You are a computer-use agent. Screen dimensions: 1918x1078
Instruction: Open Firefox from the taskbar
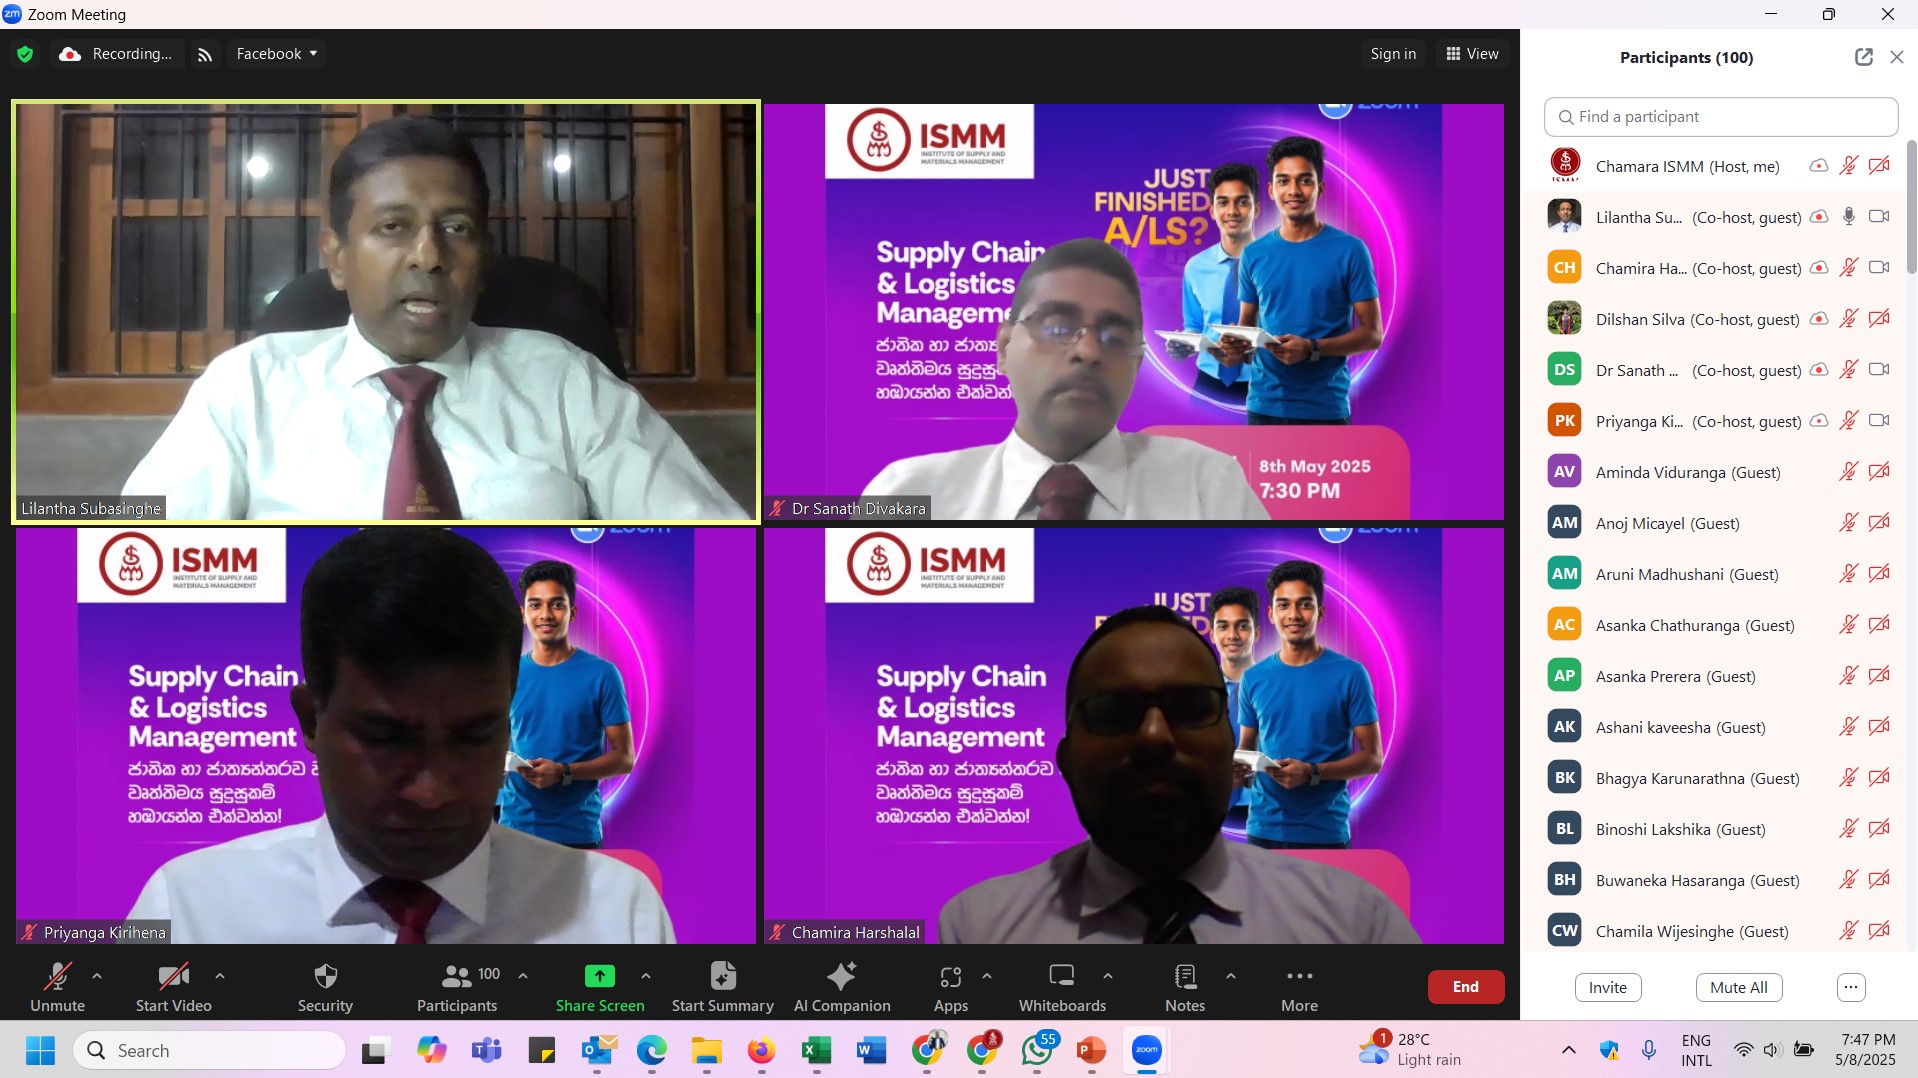click(x=761, y=1051)
